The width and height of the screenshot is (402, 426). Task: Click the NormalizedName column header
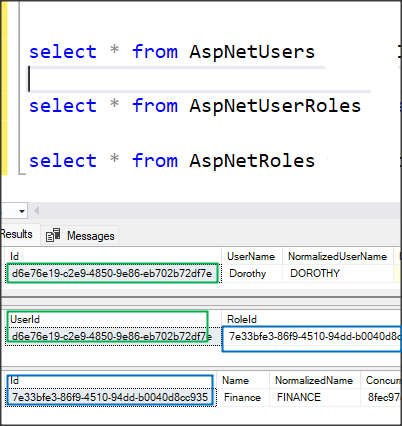pos(314,380)
